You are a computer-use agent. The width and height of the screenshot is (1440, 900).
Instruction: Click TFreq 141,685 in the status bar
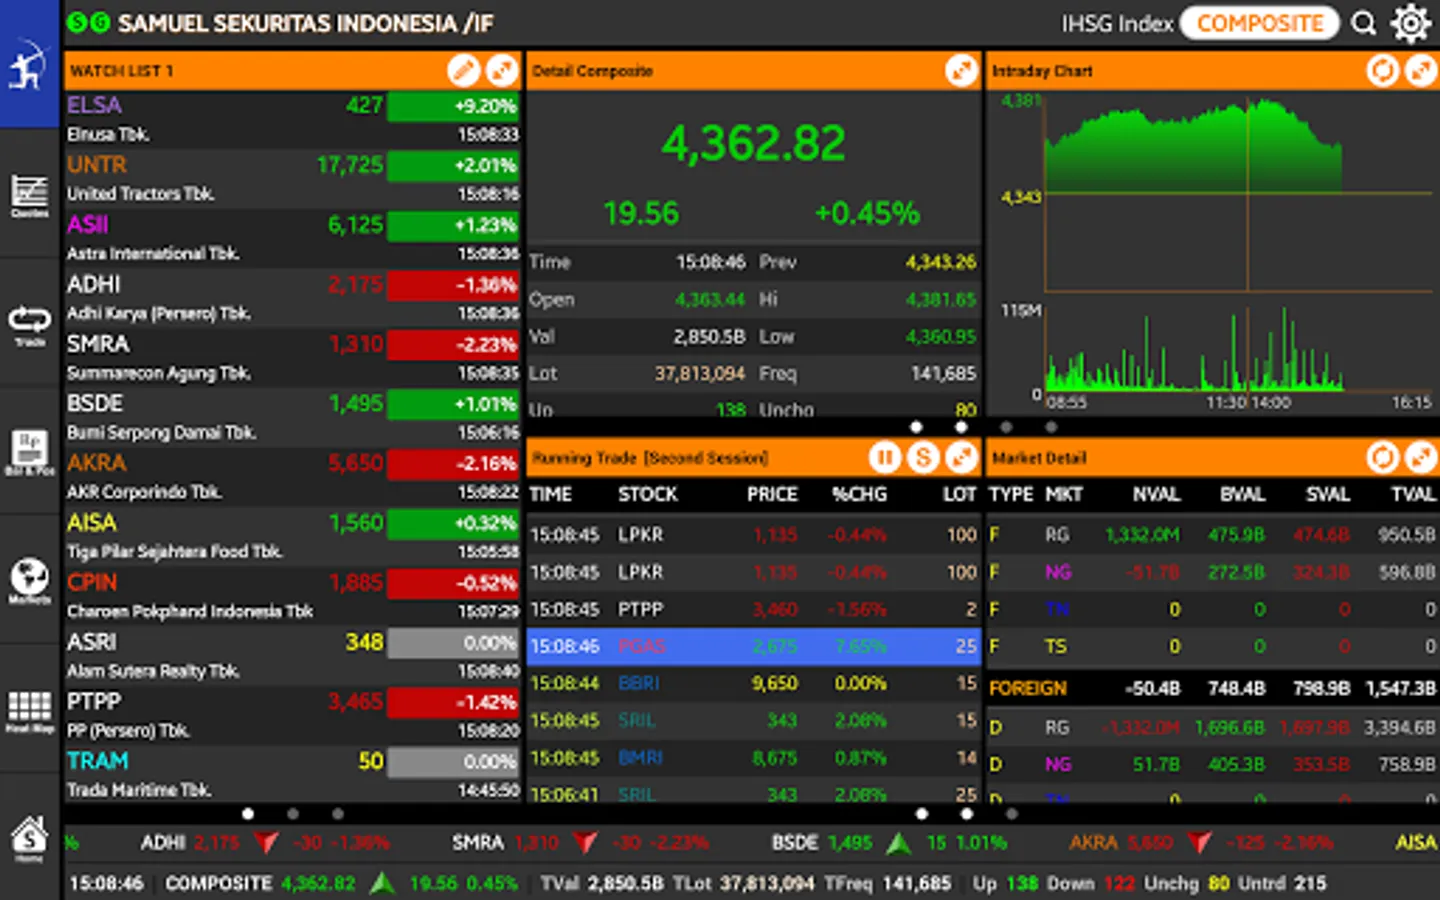(x=887, y=884)
